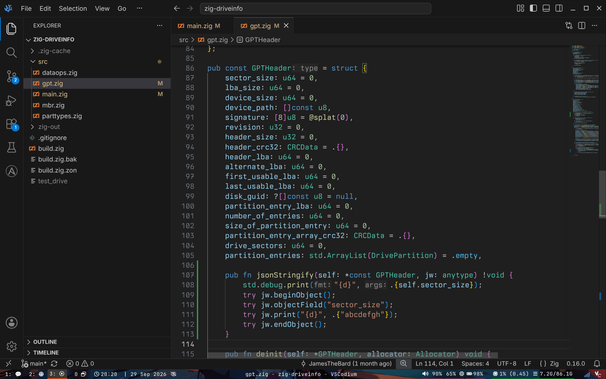Open Customize Layout icon
The image size is (606, 379).
click(x=520, y=8)
